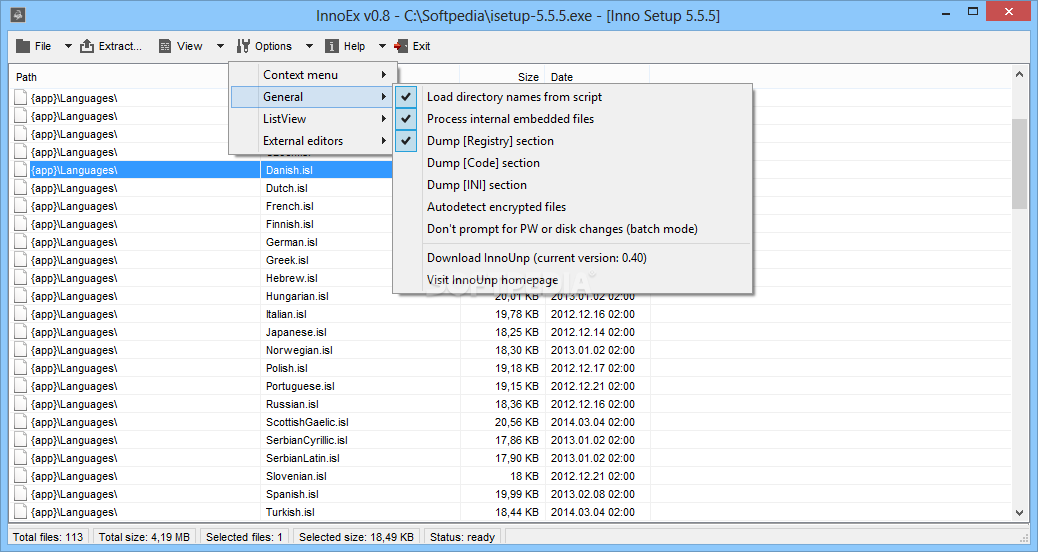Click file icon of the Norwegian.isl row

point(21,350)
